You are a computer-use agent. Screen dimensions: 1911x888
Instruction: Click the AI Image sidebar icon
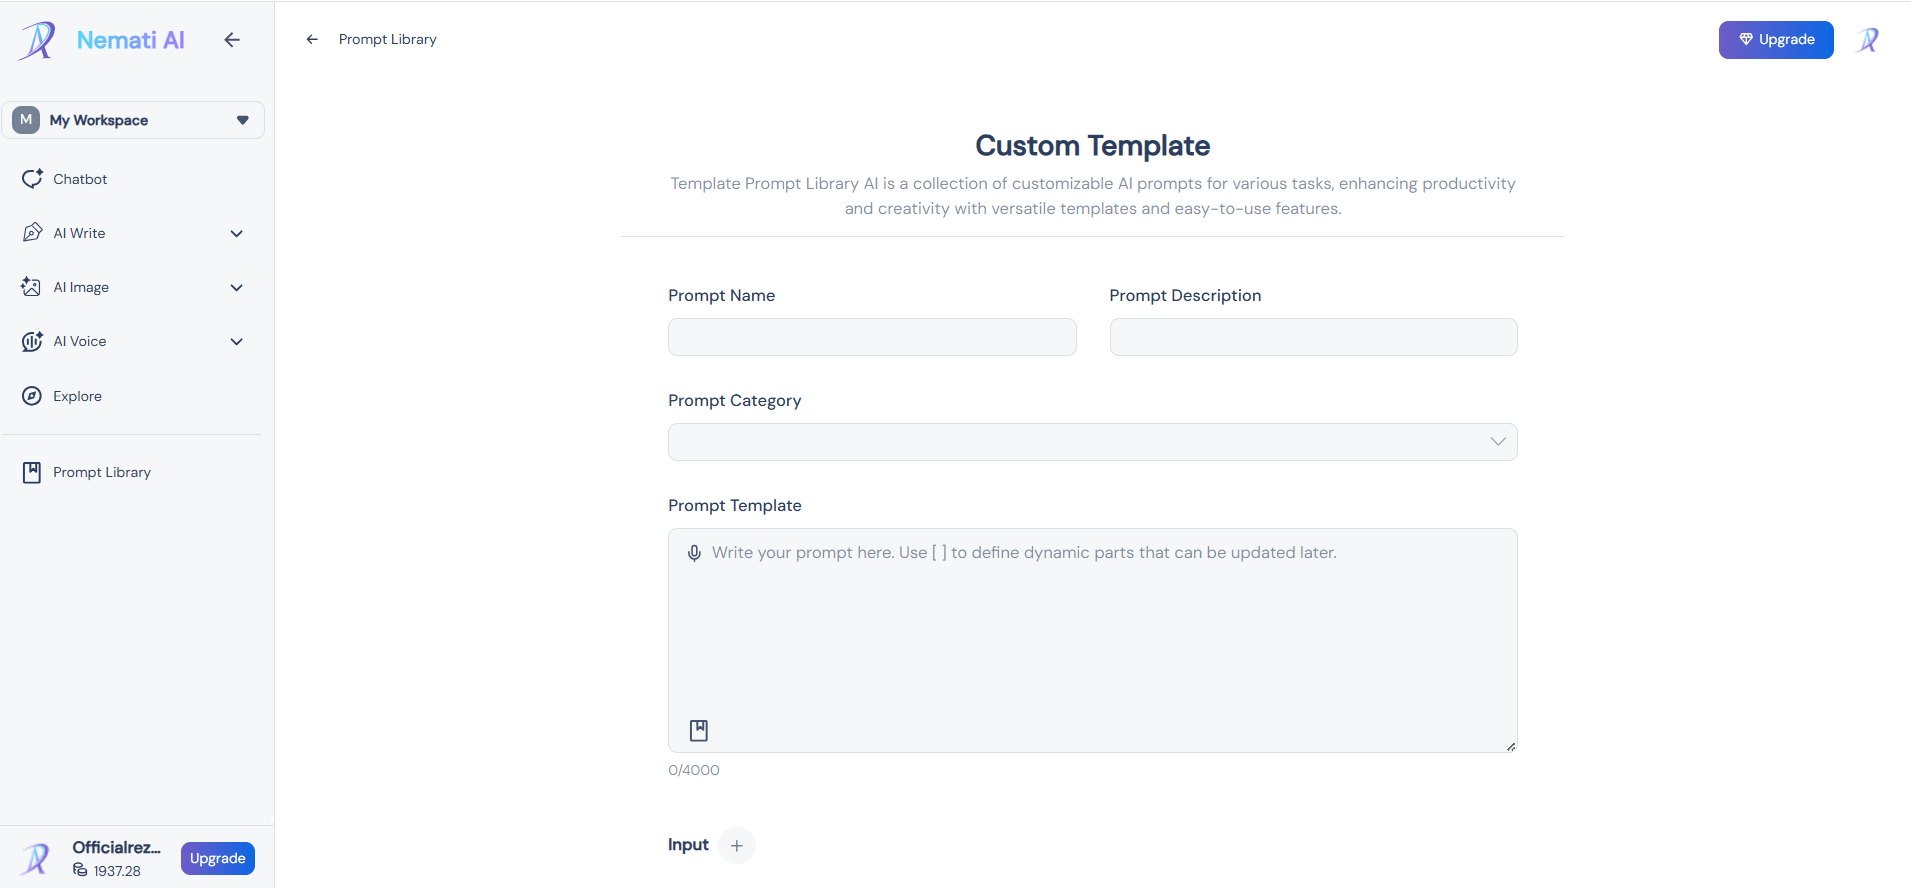coord(33,286)
